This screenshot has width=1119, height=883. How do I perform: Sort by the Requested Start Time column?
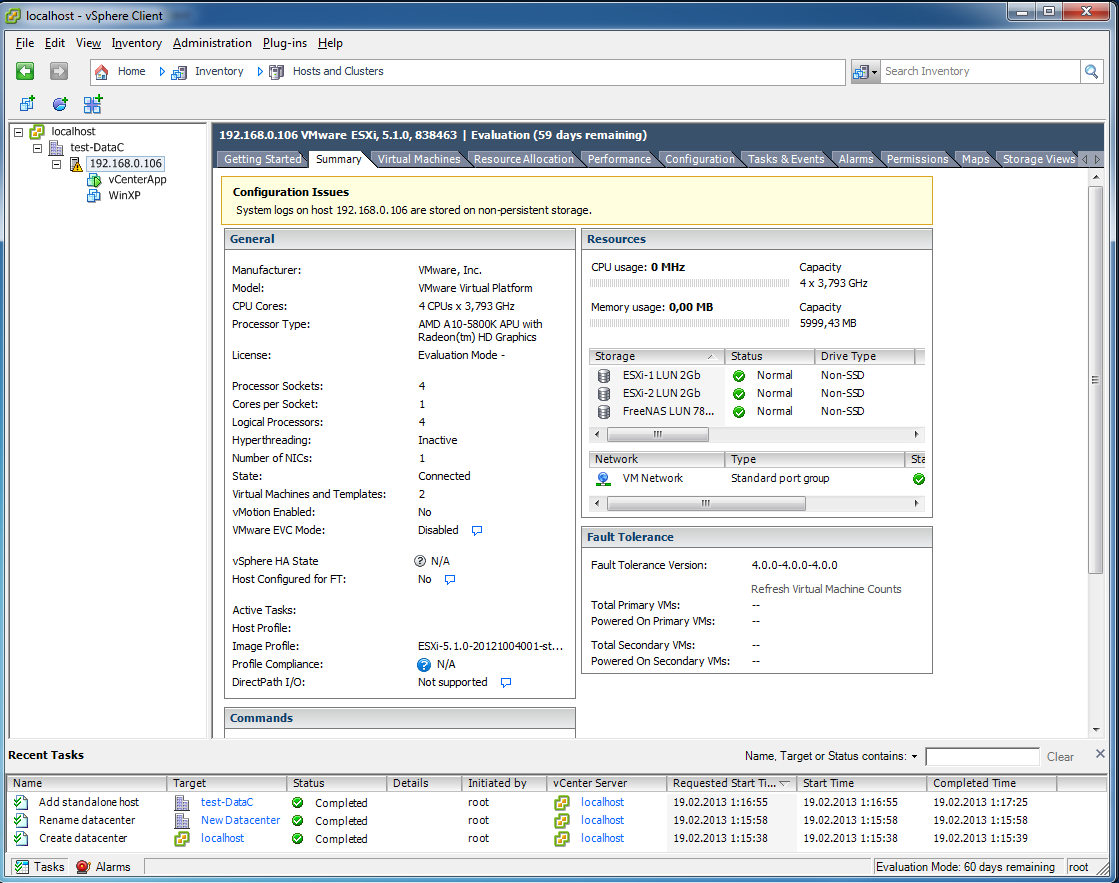[731, 783]
